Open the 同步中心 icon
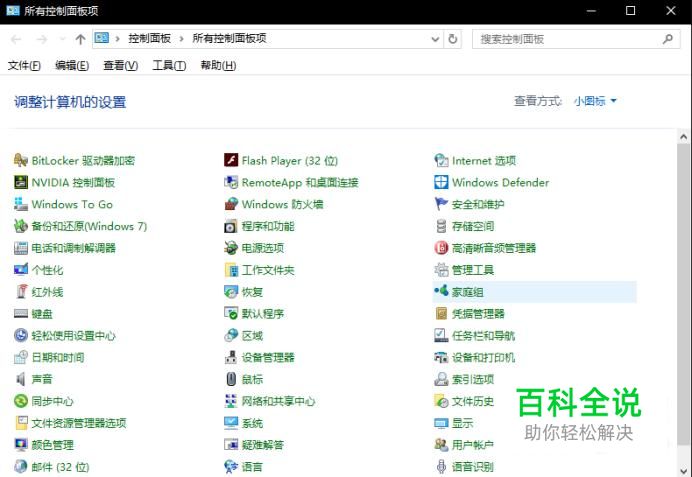The height and width of the screenshot is (477, 692). 21,401
